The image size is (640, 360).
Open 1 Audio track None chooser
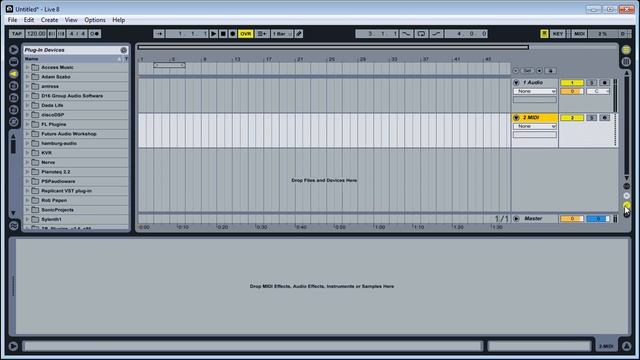click(x=535, y=91)
